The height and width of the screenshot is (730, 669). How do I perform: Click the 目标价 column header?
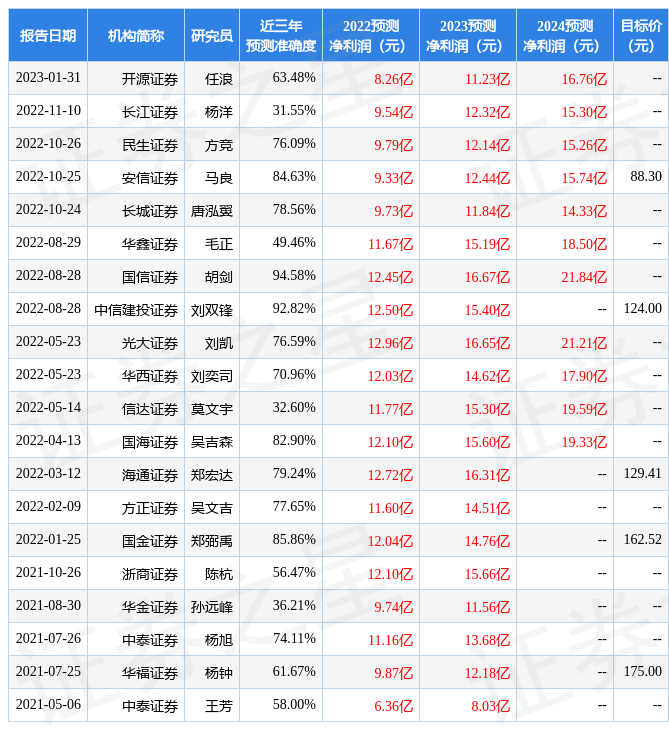click(641, 35)
